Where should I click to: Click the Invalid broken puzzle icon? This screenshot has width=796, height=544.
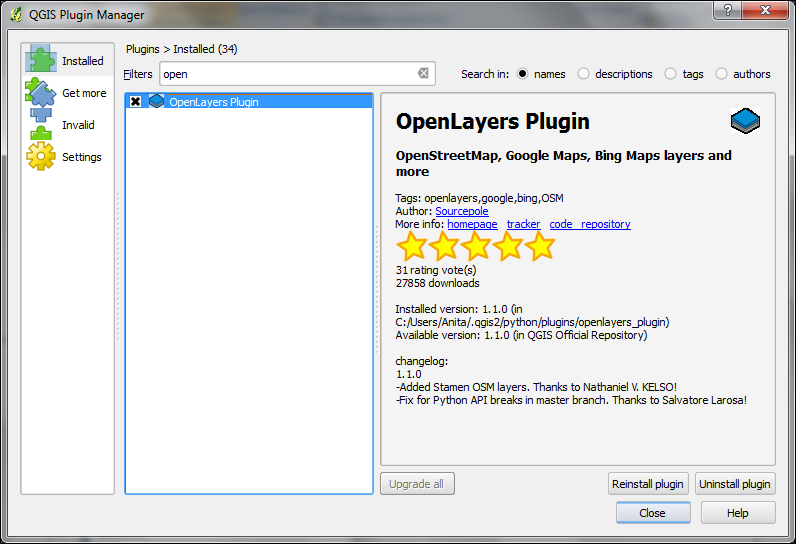click(41, 125)
